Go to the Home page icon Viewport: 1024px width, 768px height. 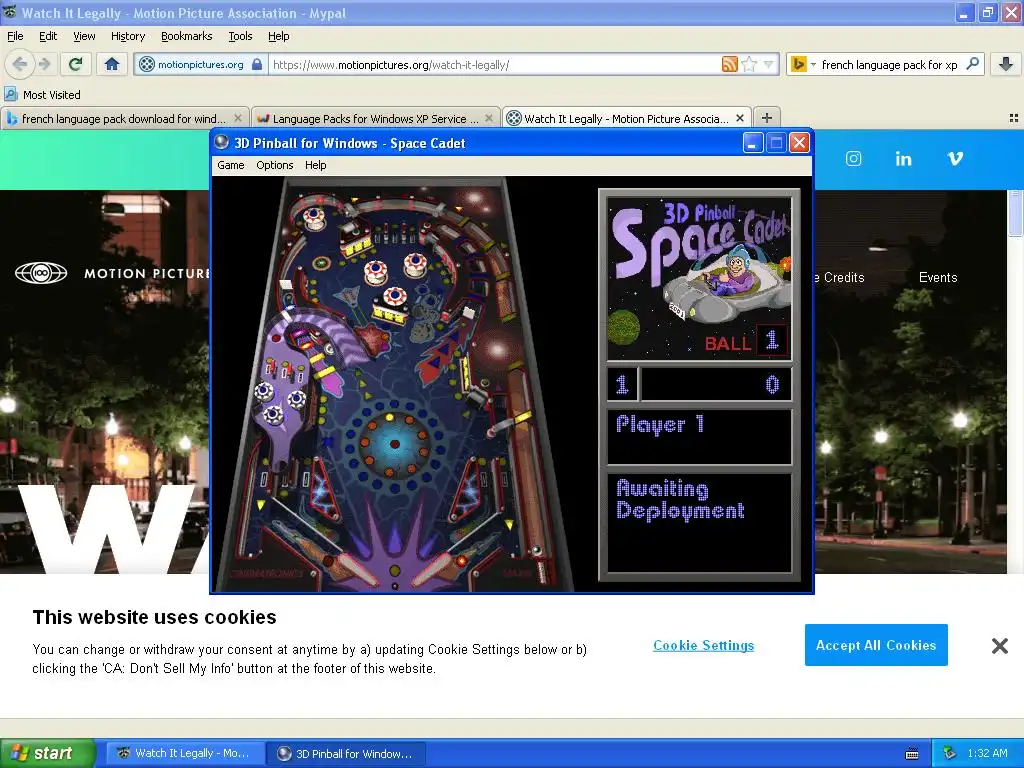pos(112,64)
